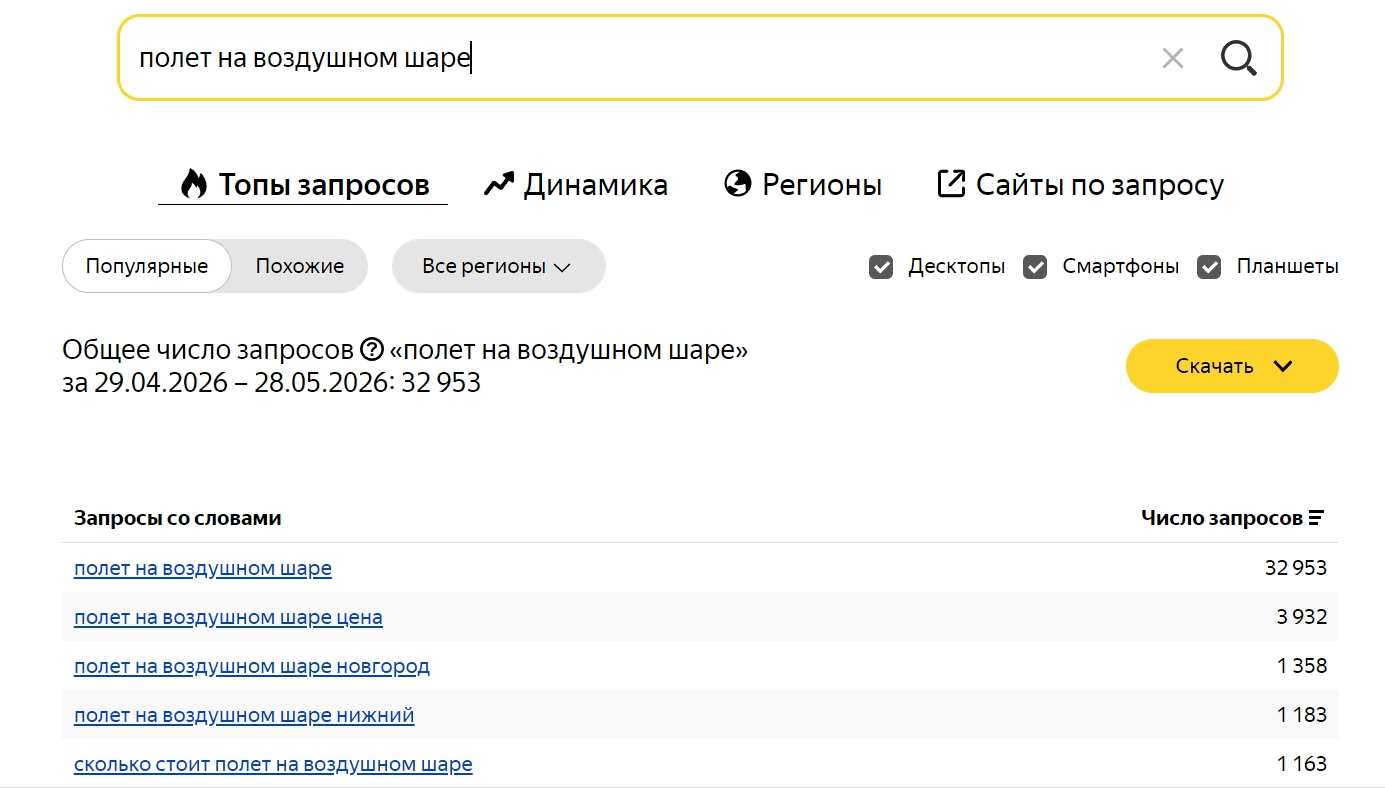Open the Топы запросов tab
This screenshot has width=1385, height=788.
pyautogui.click(x=303, y=184)
